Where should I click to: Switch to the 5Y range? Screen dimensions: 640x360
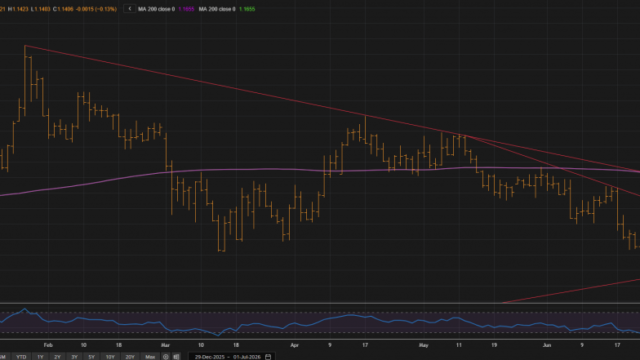click(92, 357)
